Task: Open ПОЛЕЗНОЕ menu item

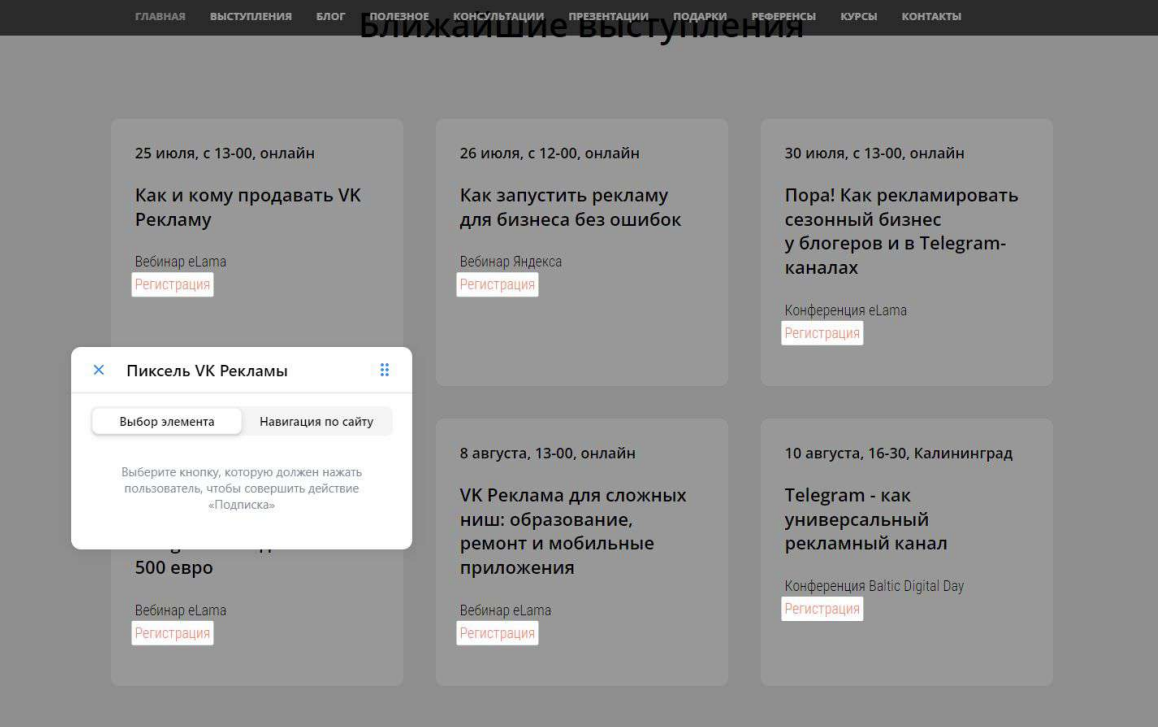Action: [399, 16]
